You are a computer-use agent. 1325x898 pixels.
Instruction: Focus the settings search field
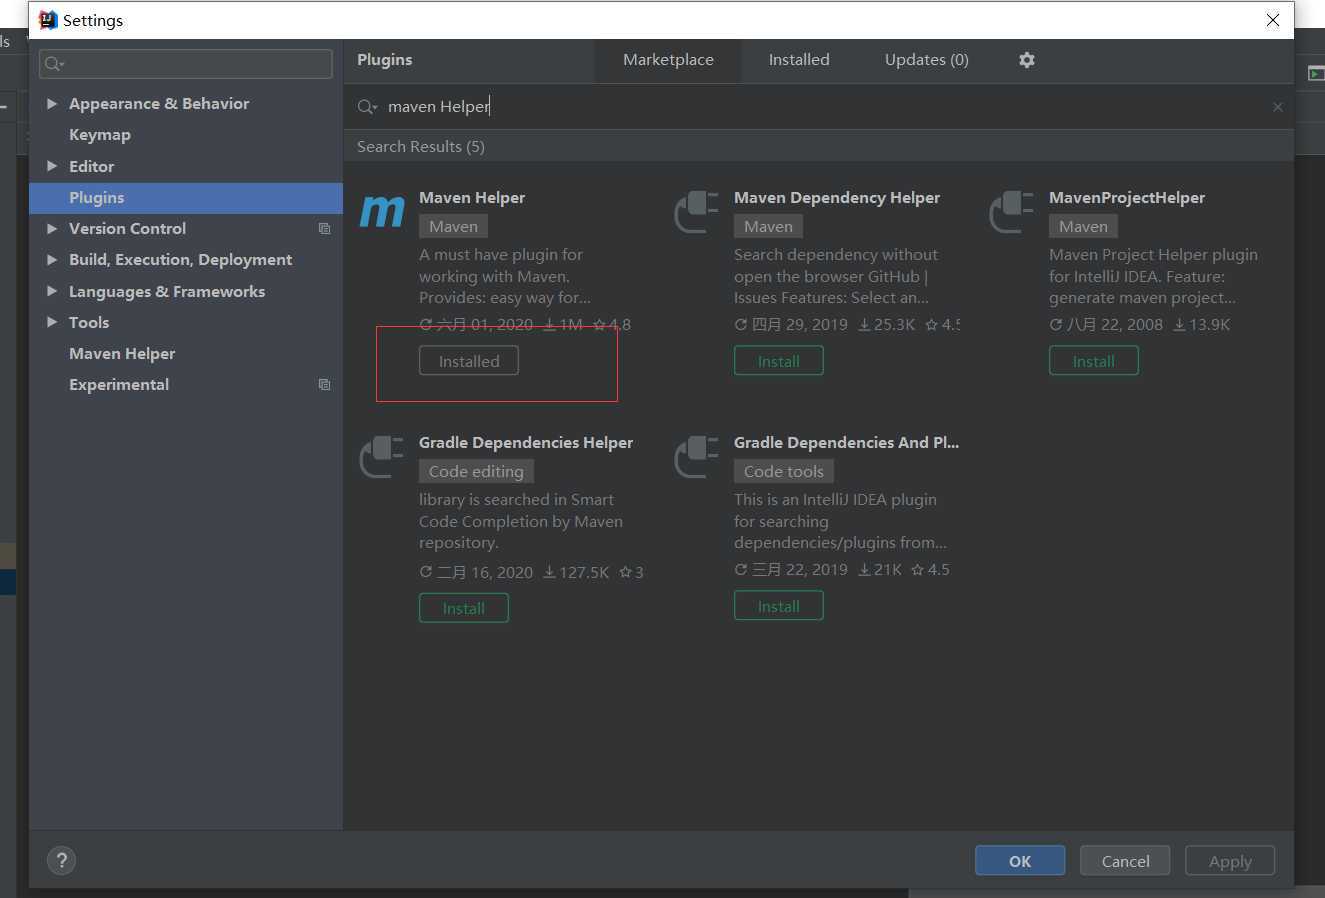coord(186,64)
